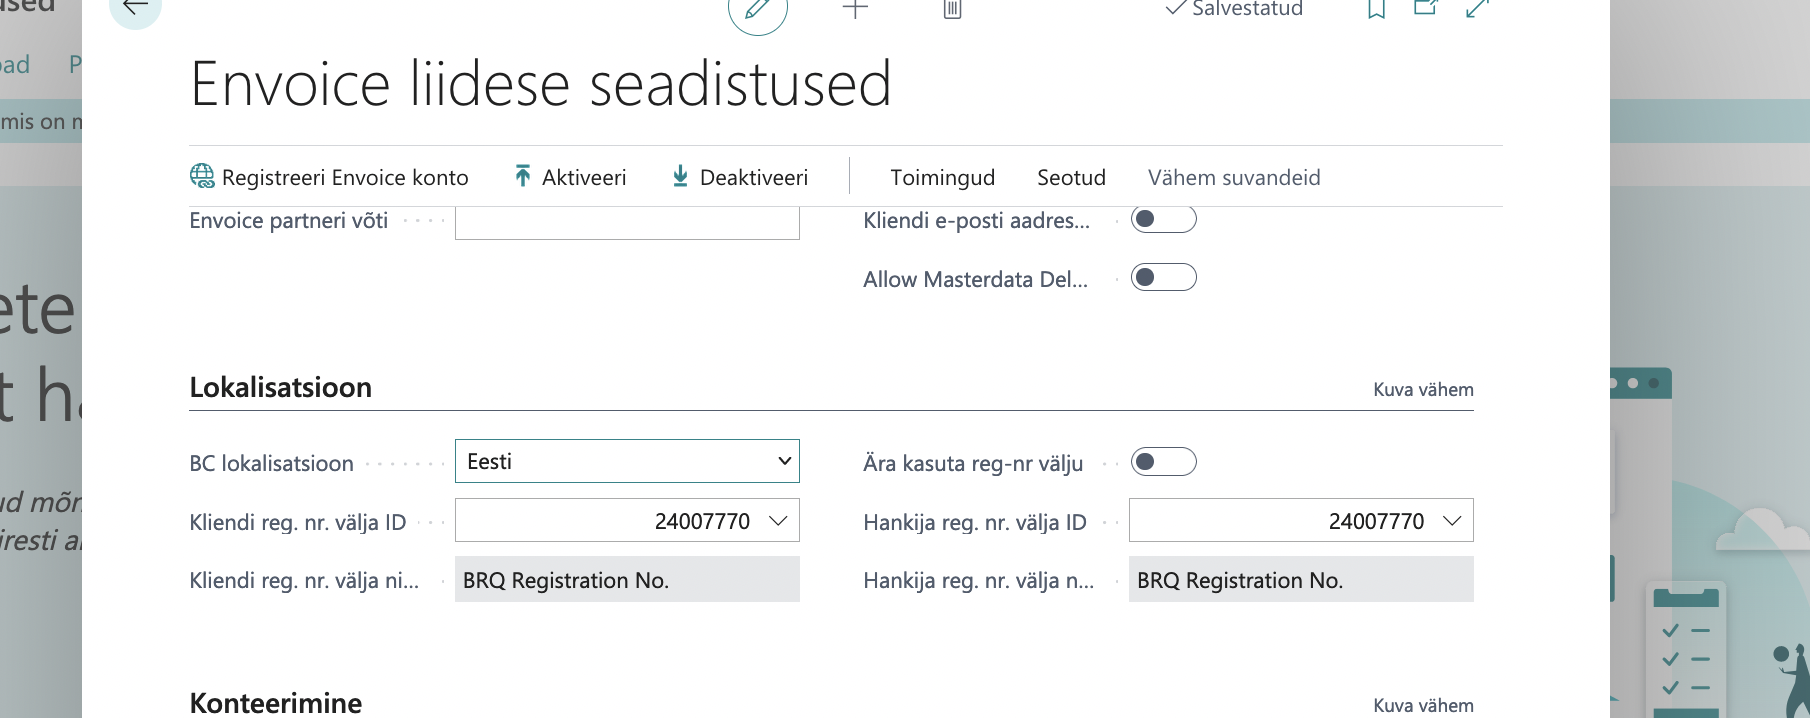This screenshot has height=718, width=1810.
Task: Click Kuva vähem for Konteerimine section
Action: [1423, 705]
